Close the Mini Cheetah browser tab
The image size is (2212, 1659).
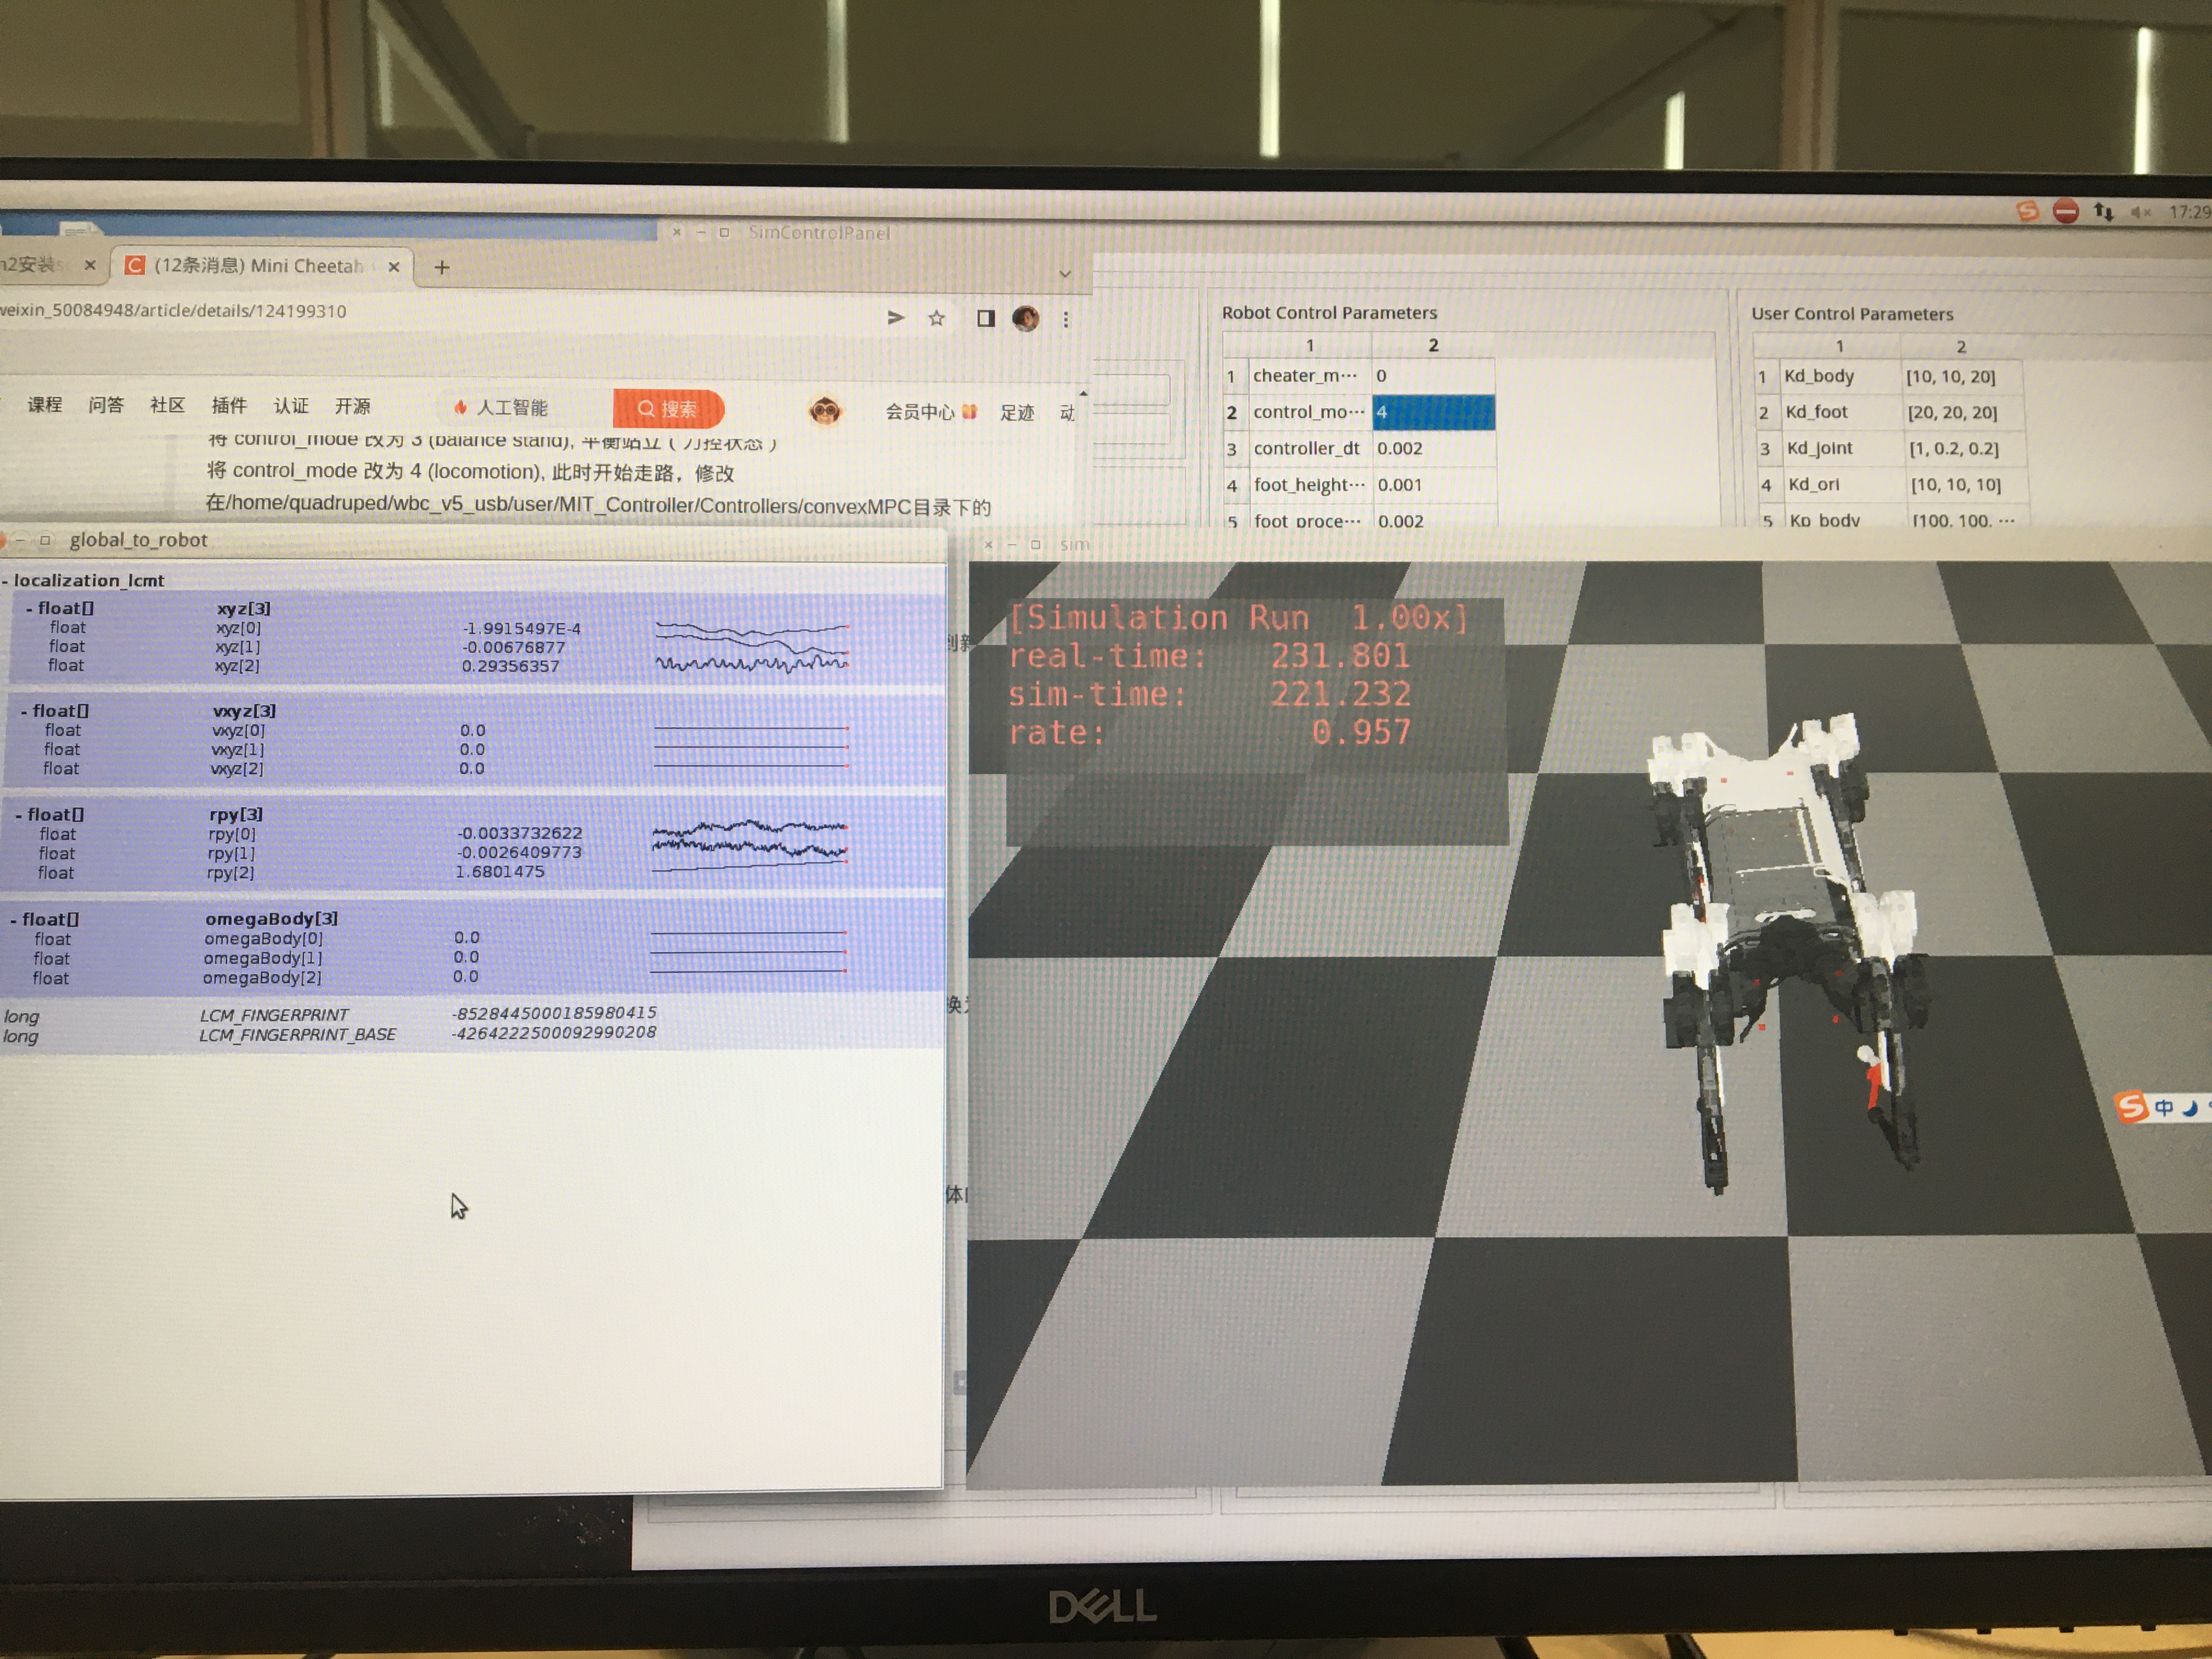click(x=393, y=267)
